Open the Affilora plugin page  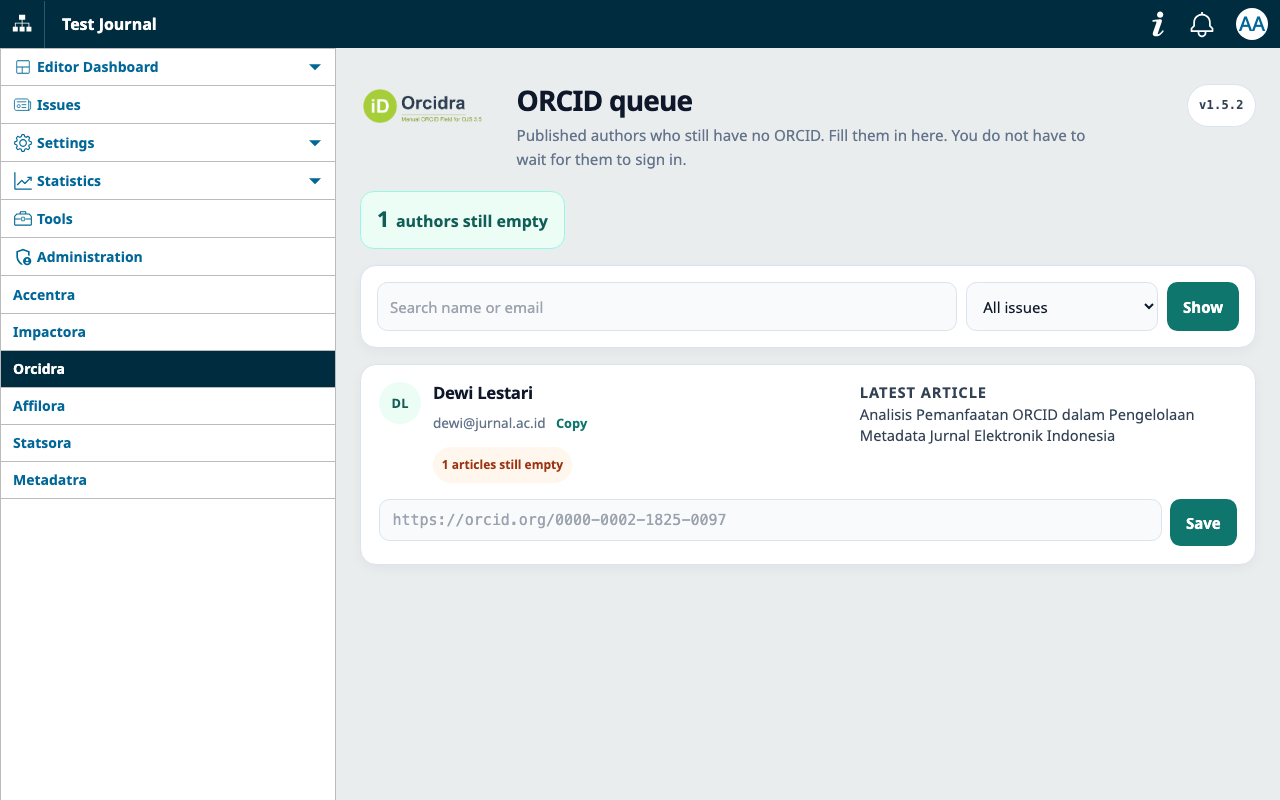click(168, 406)
